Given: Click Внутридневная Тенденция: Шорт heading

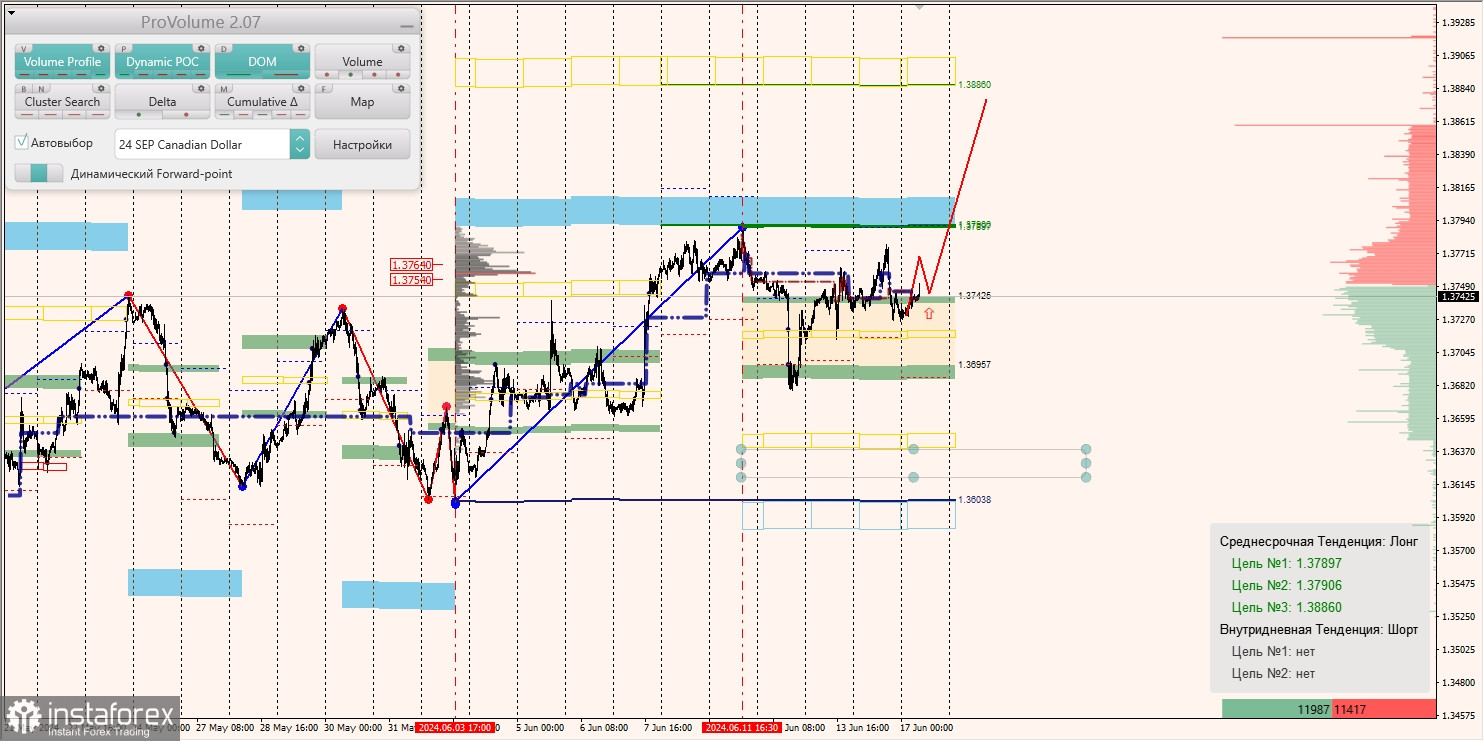Looking at the screenshot, I should 1319,630.
